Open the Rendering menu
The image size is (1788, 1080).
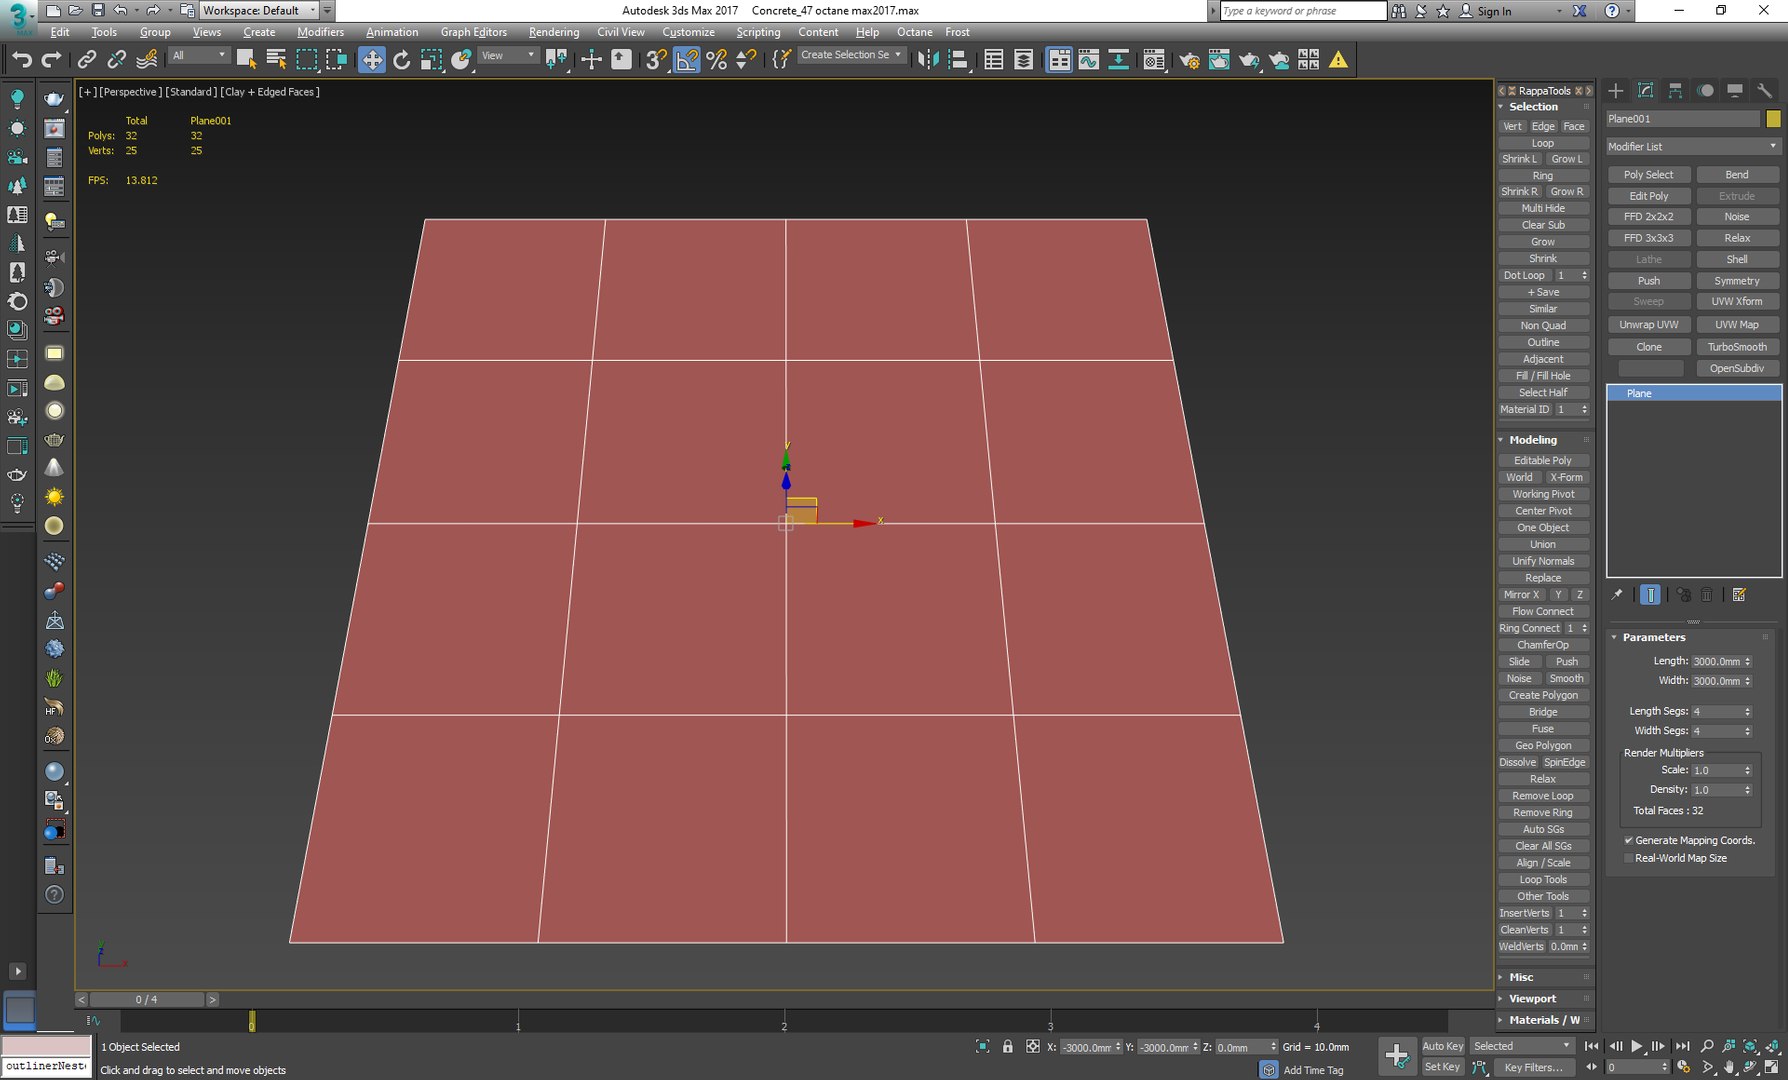point(553,32)
